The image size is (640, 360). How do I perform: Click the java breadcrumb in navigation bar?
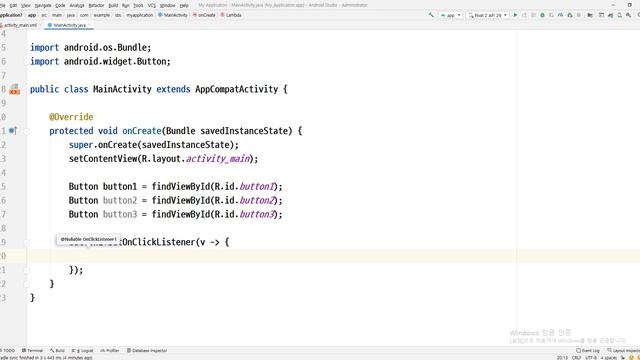71,15
